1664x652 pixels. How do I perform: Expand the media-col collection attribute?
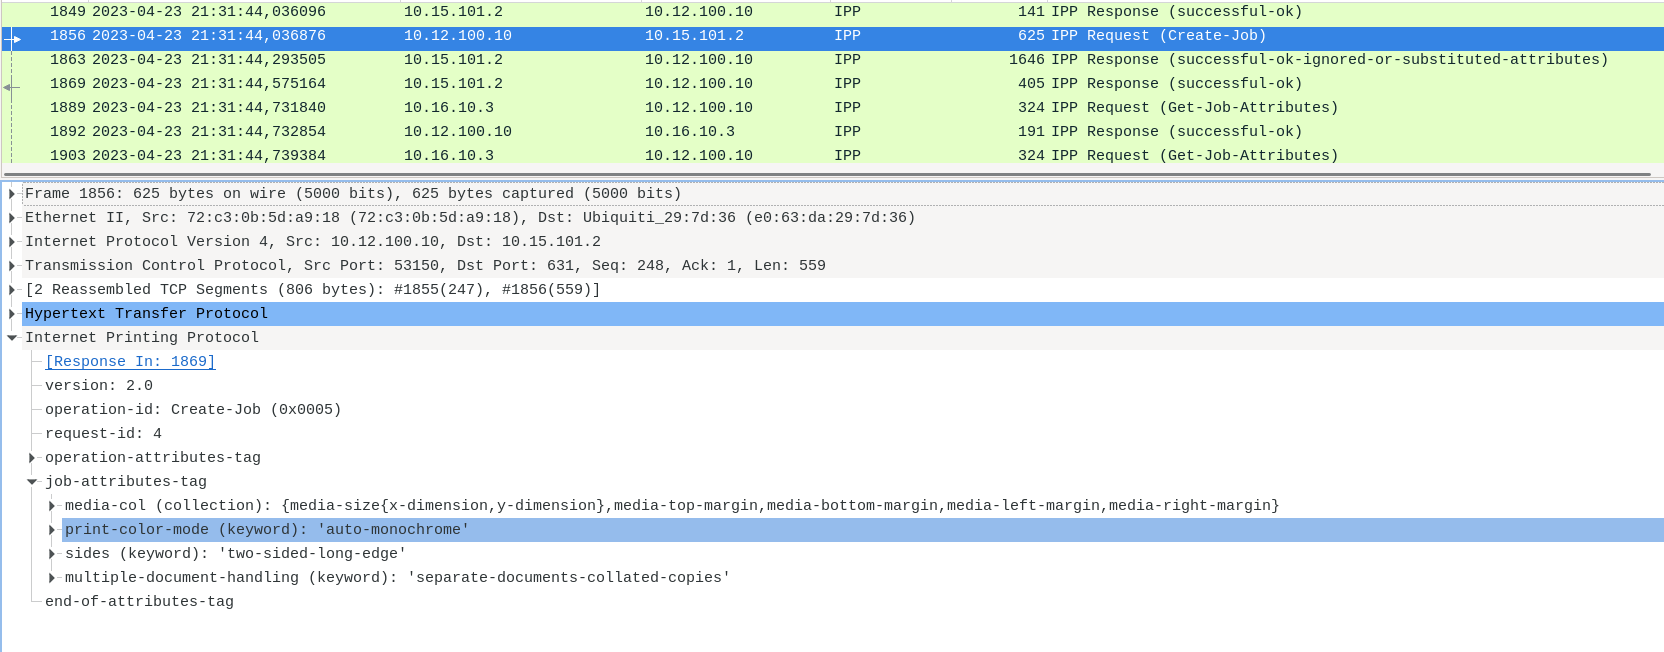[51, 505]
